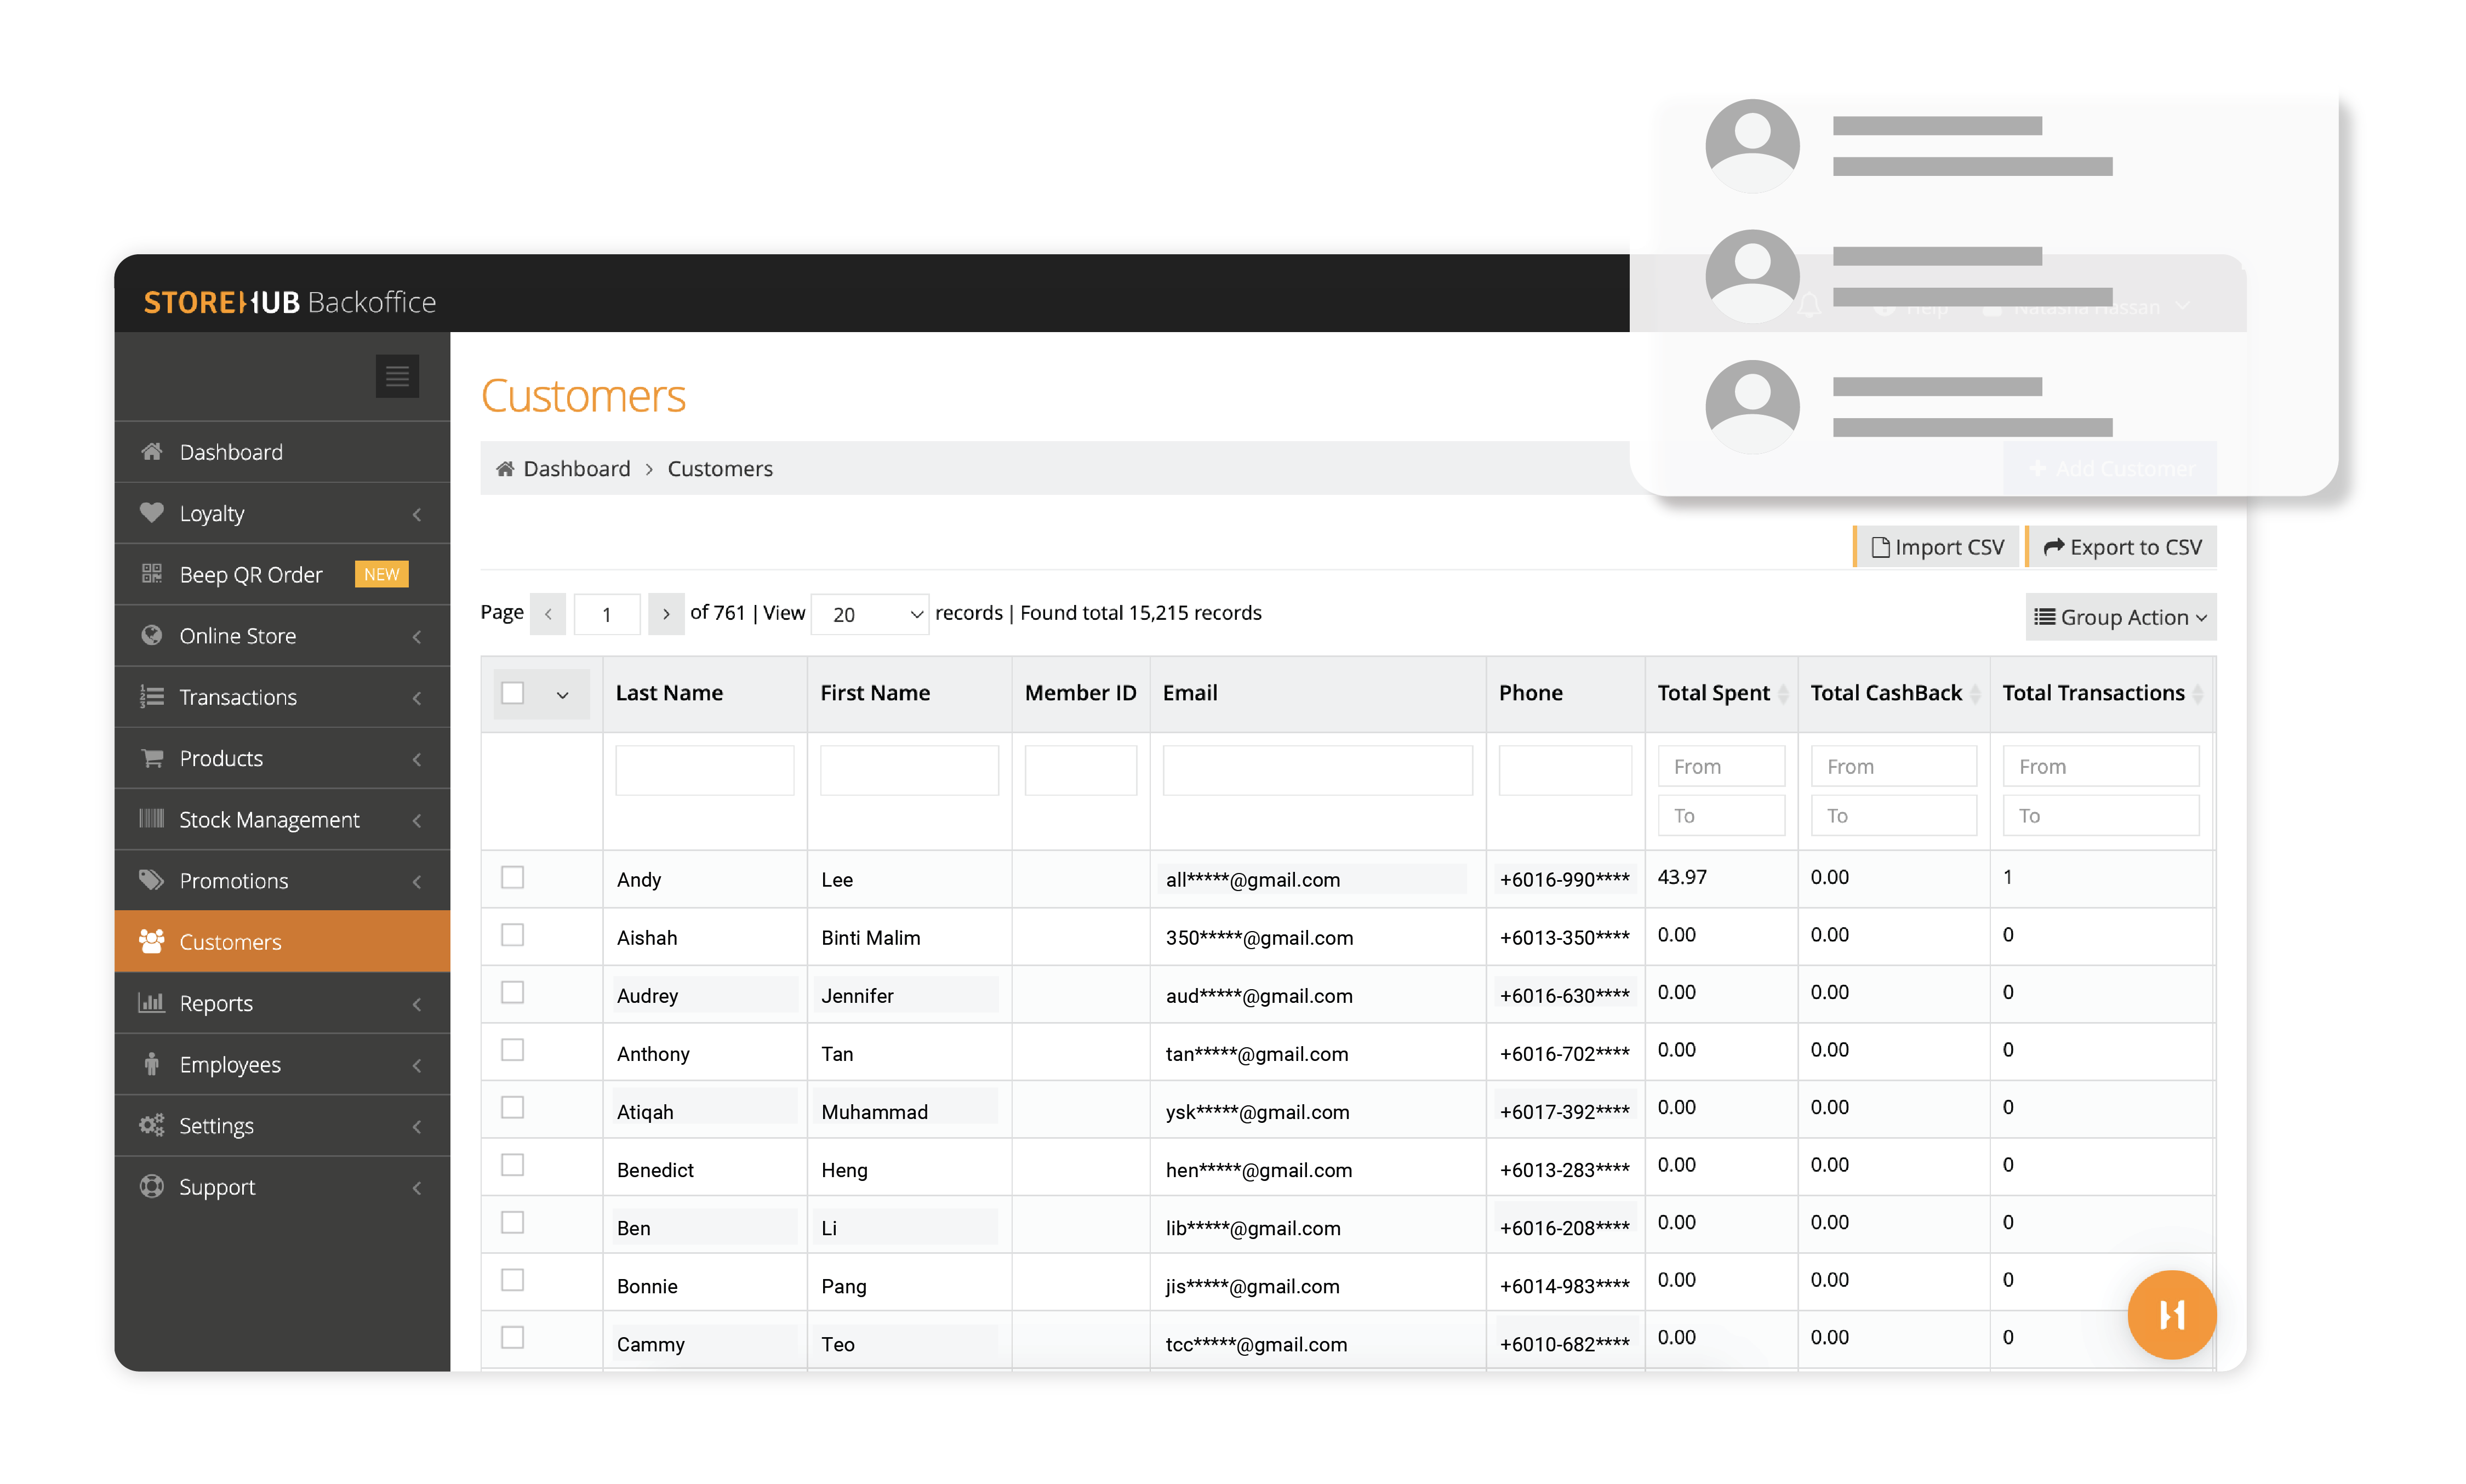Click the Total Spent From field
The width and height of the screenshot is (2466, 1484).
(x=1720, y=766)
